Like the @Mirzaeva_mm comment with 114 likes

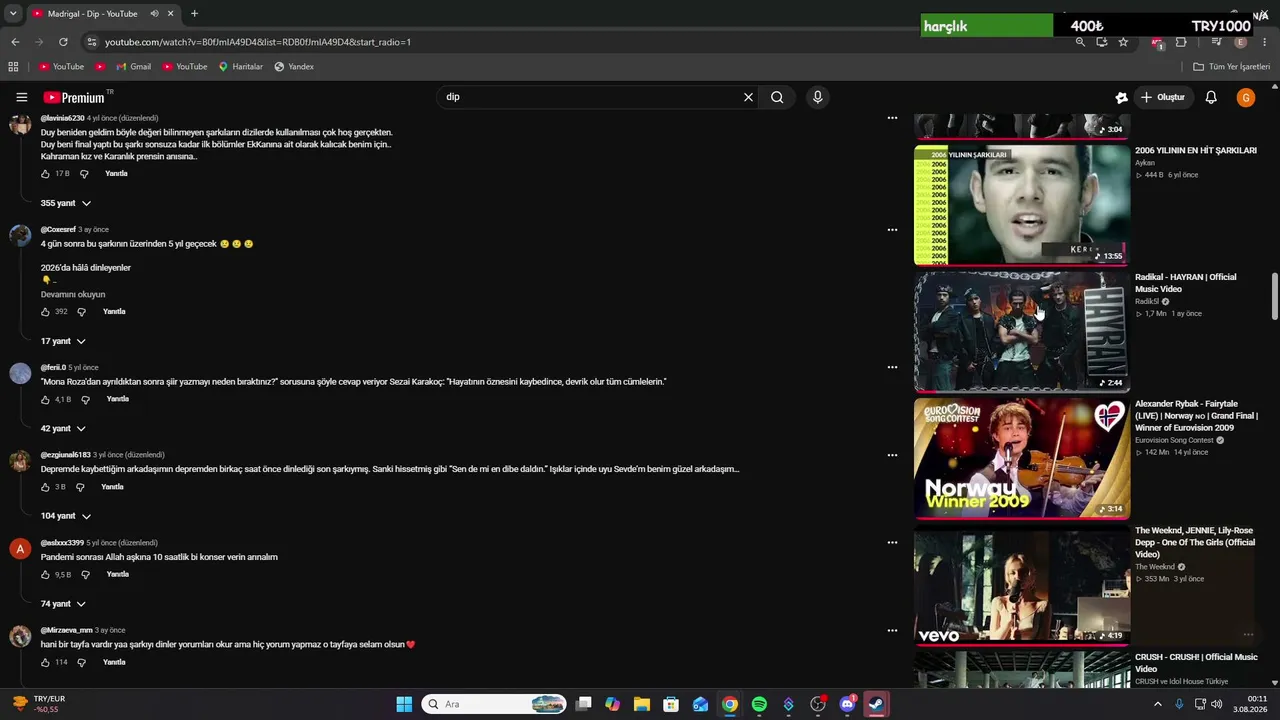click(x=45, y=663)
